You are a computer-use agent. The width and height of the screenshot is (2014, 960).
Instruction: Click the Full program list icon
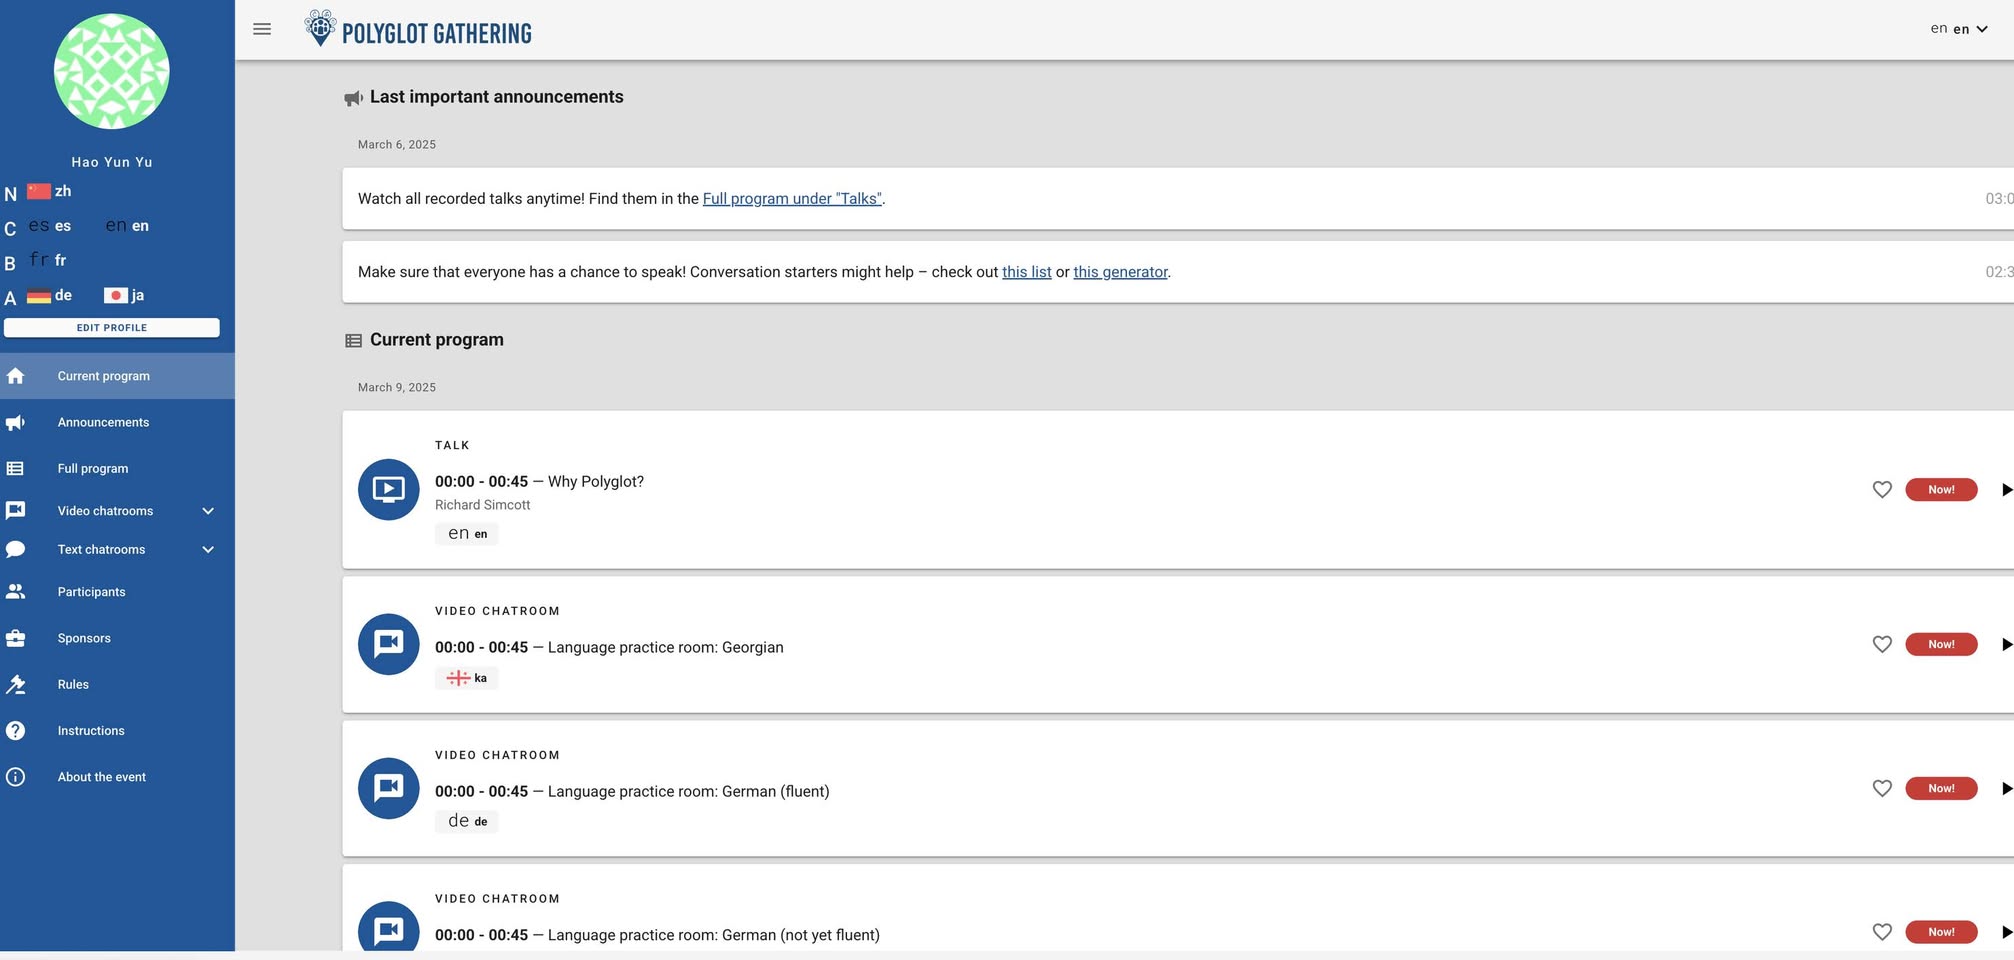point(15,468)
